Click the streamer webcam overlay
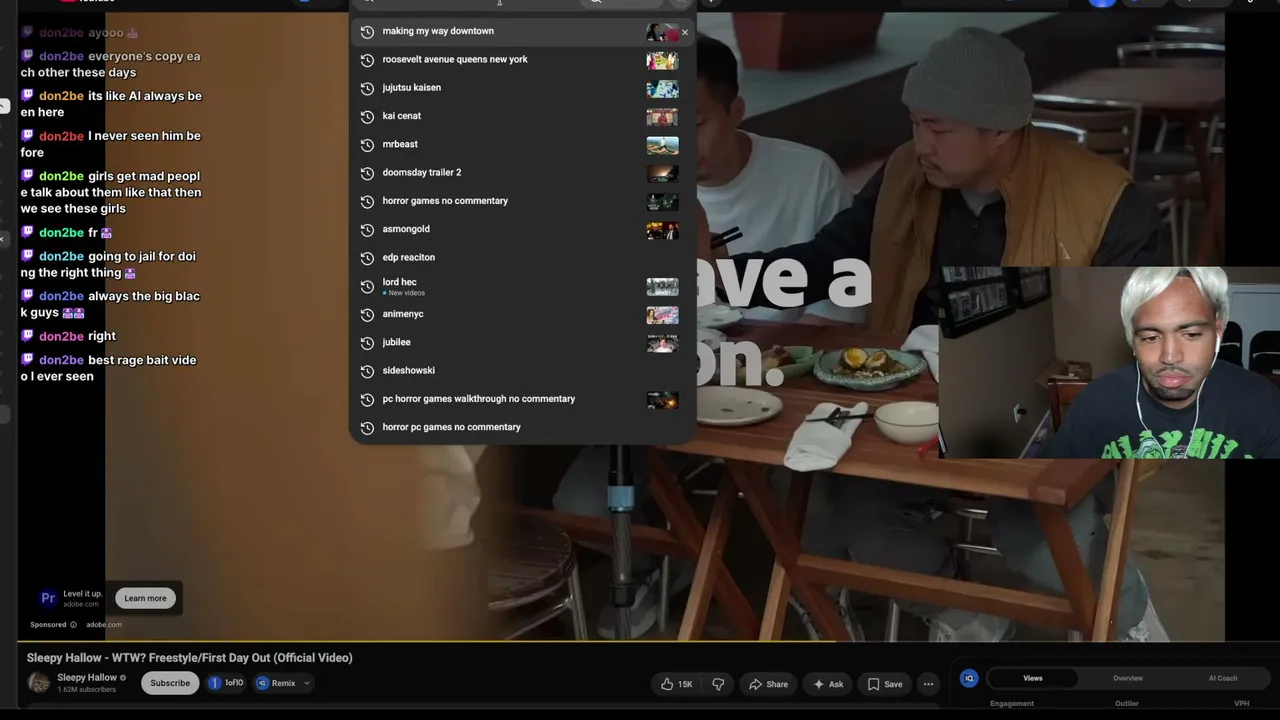This screenshot has height=720, width=1280. [1110, 362]
